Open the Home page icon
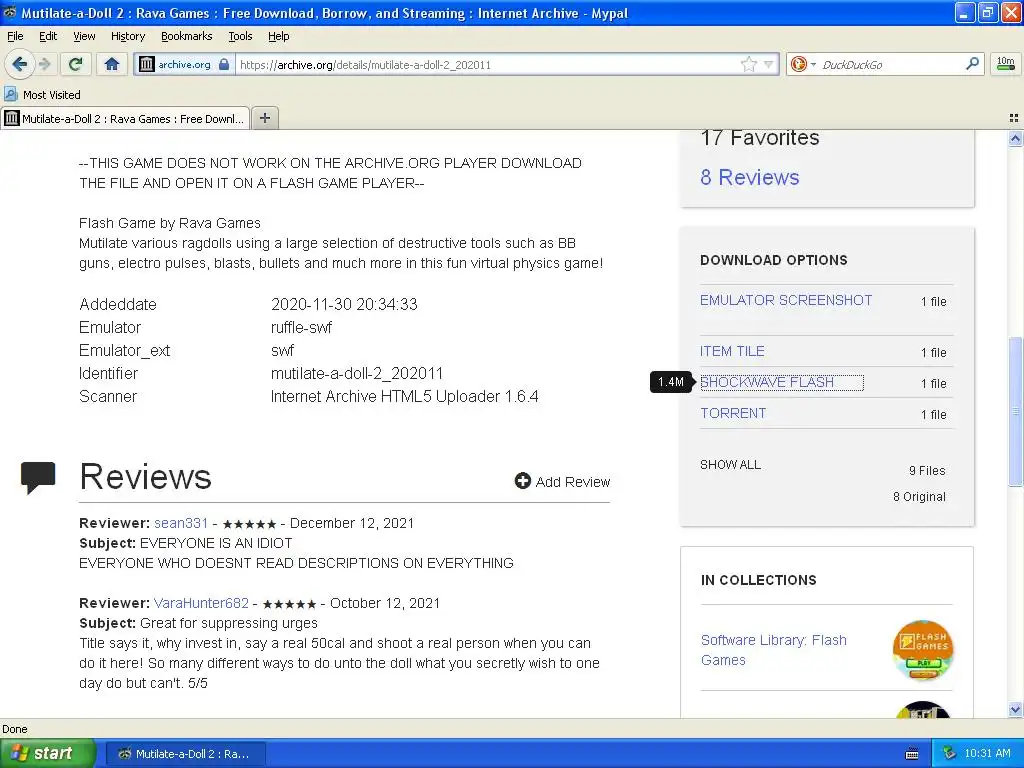Viewport: 1024px width, 768px height. tap(112, 64)
